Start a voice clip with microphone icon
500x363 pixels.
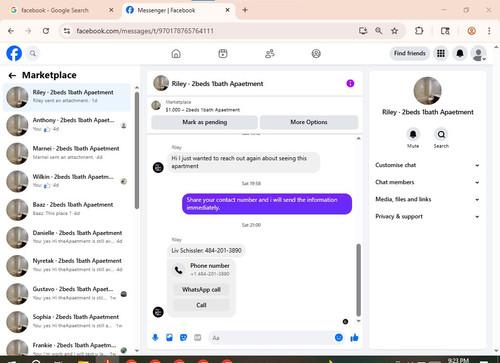(x=155, y=338)
